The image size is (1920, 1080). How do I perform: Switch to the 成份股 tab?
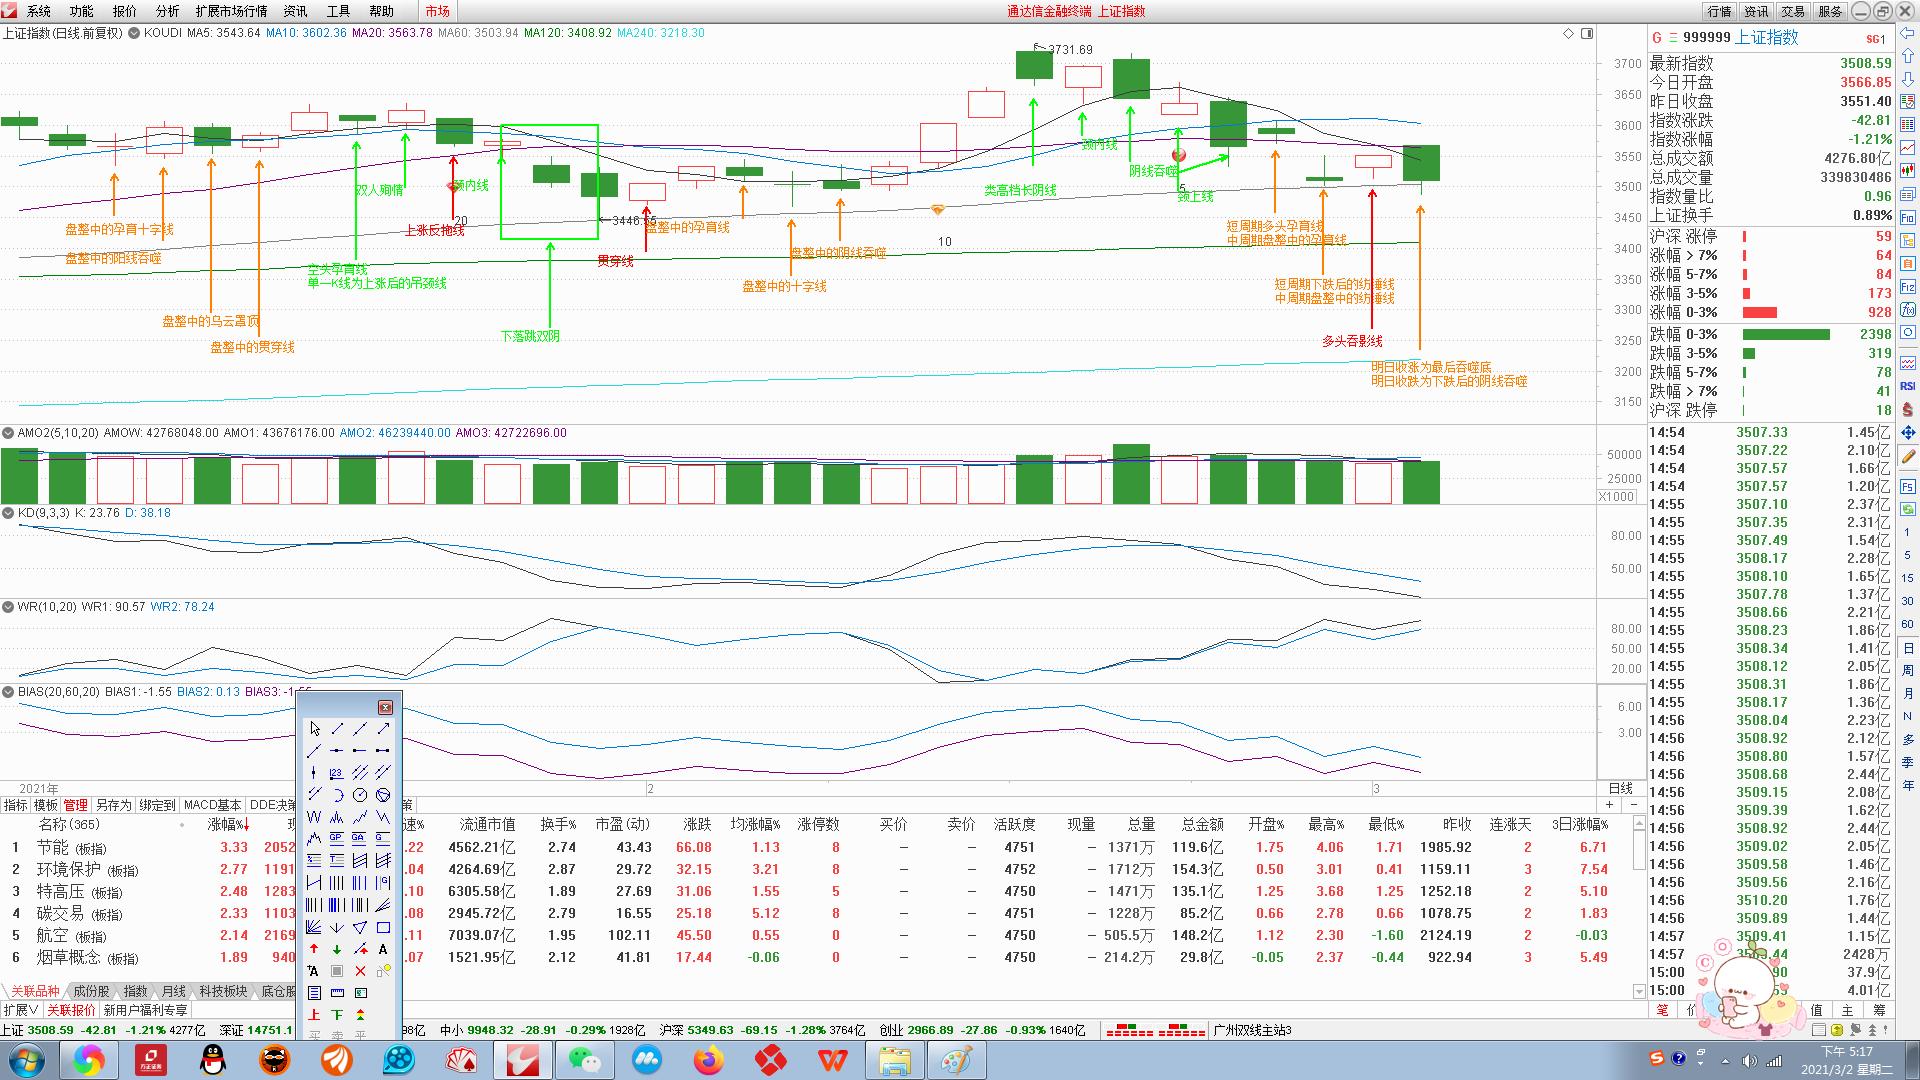click(91, 991)
